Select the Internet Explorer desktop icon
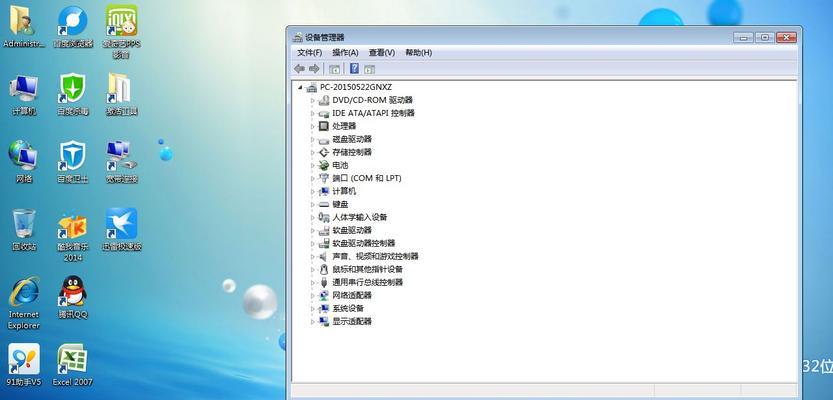 point(24,303)
